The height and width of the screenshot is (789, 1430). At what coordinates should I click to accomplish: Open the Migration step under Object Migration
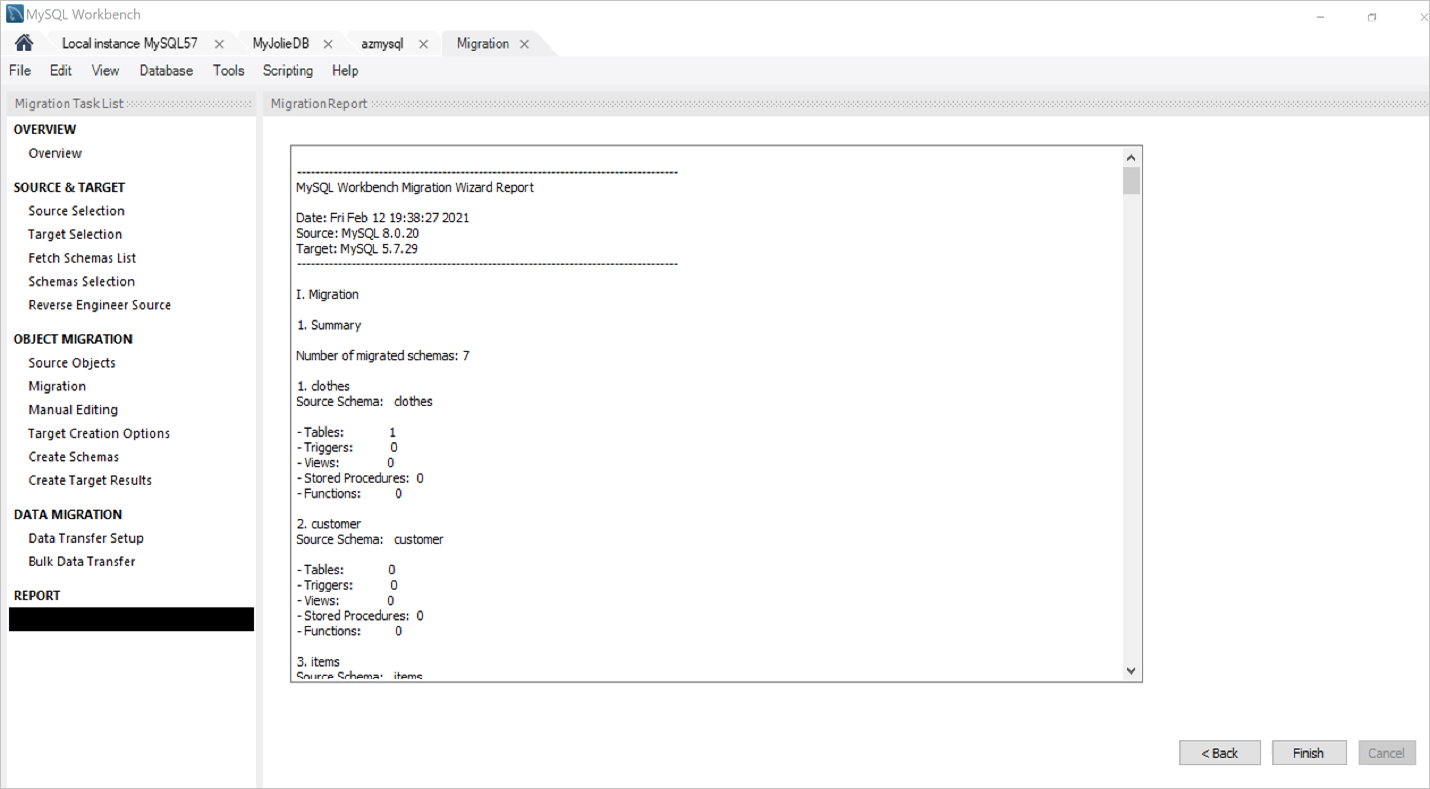point(57,386)
